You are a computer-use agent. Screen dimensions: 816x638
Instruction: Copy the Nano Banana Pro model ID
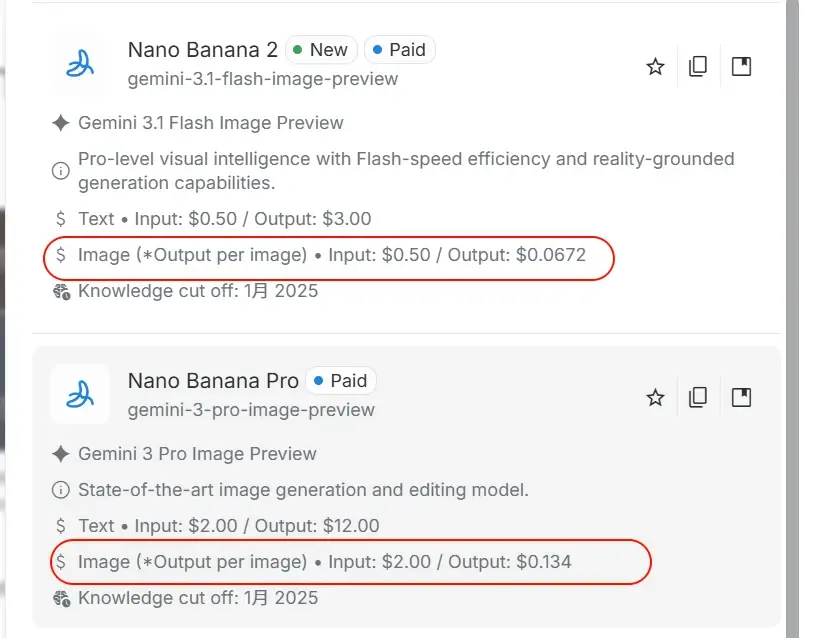point(698,398)
